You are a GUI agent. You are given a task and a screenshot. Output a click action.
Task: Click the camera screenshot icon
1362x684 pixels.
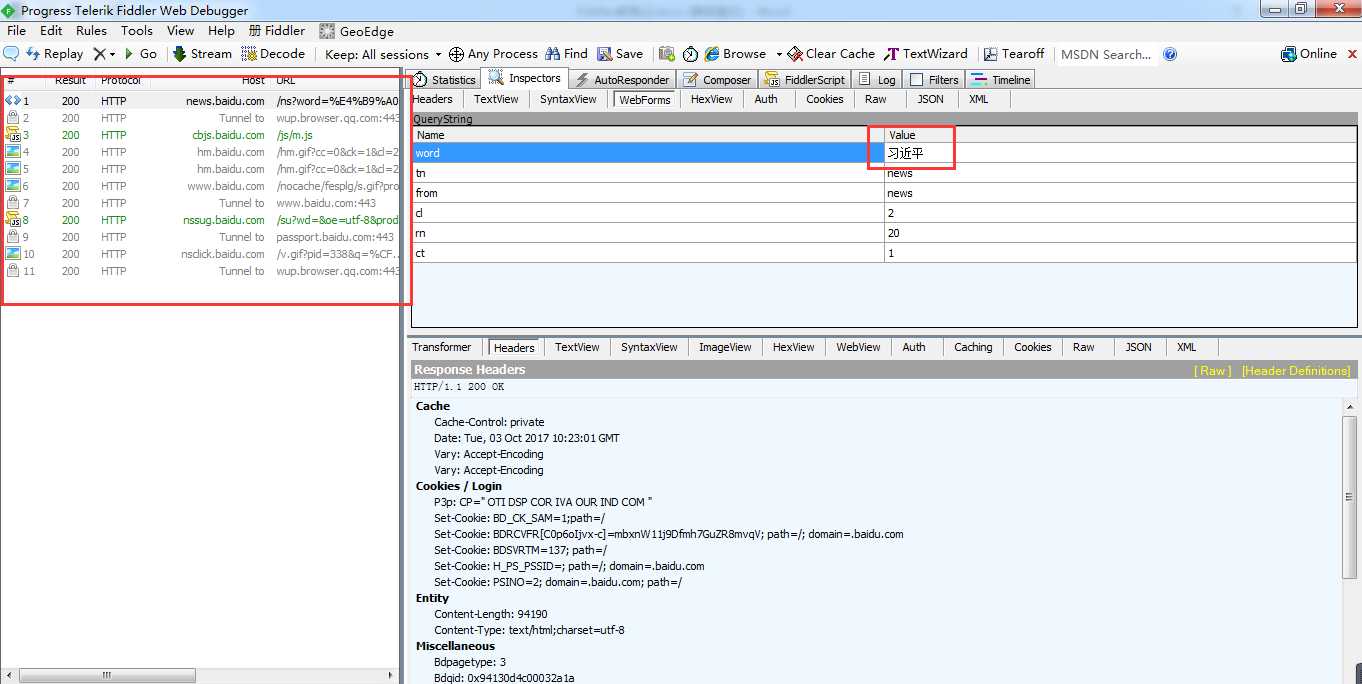click(x=666, y=54)
